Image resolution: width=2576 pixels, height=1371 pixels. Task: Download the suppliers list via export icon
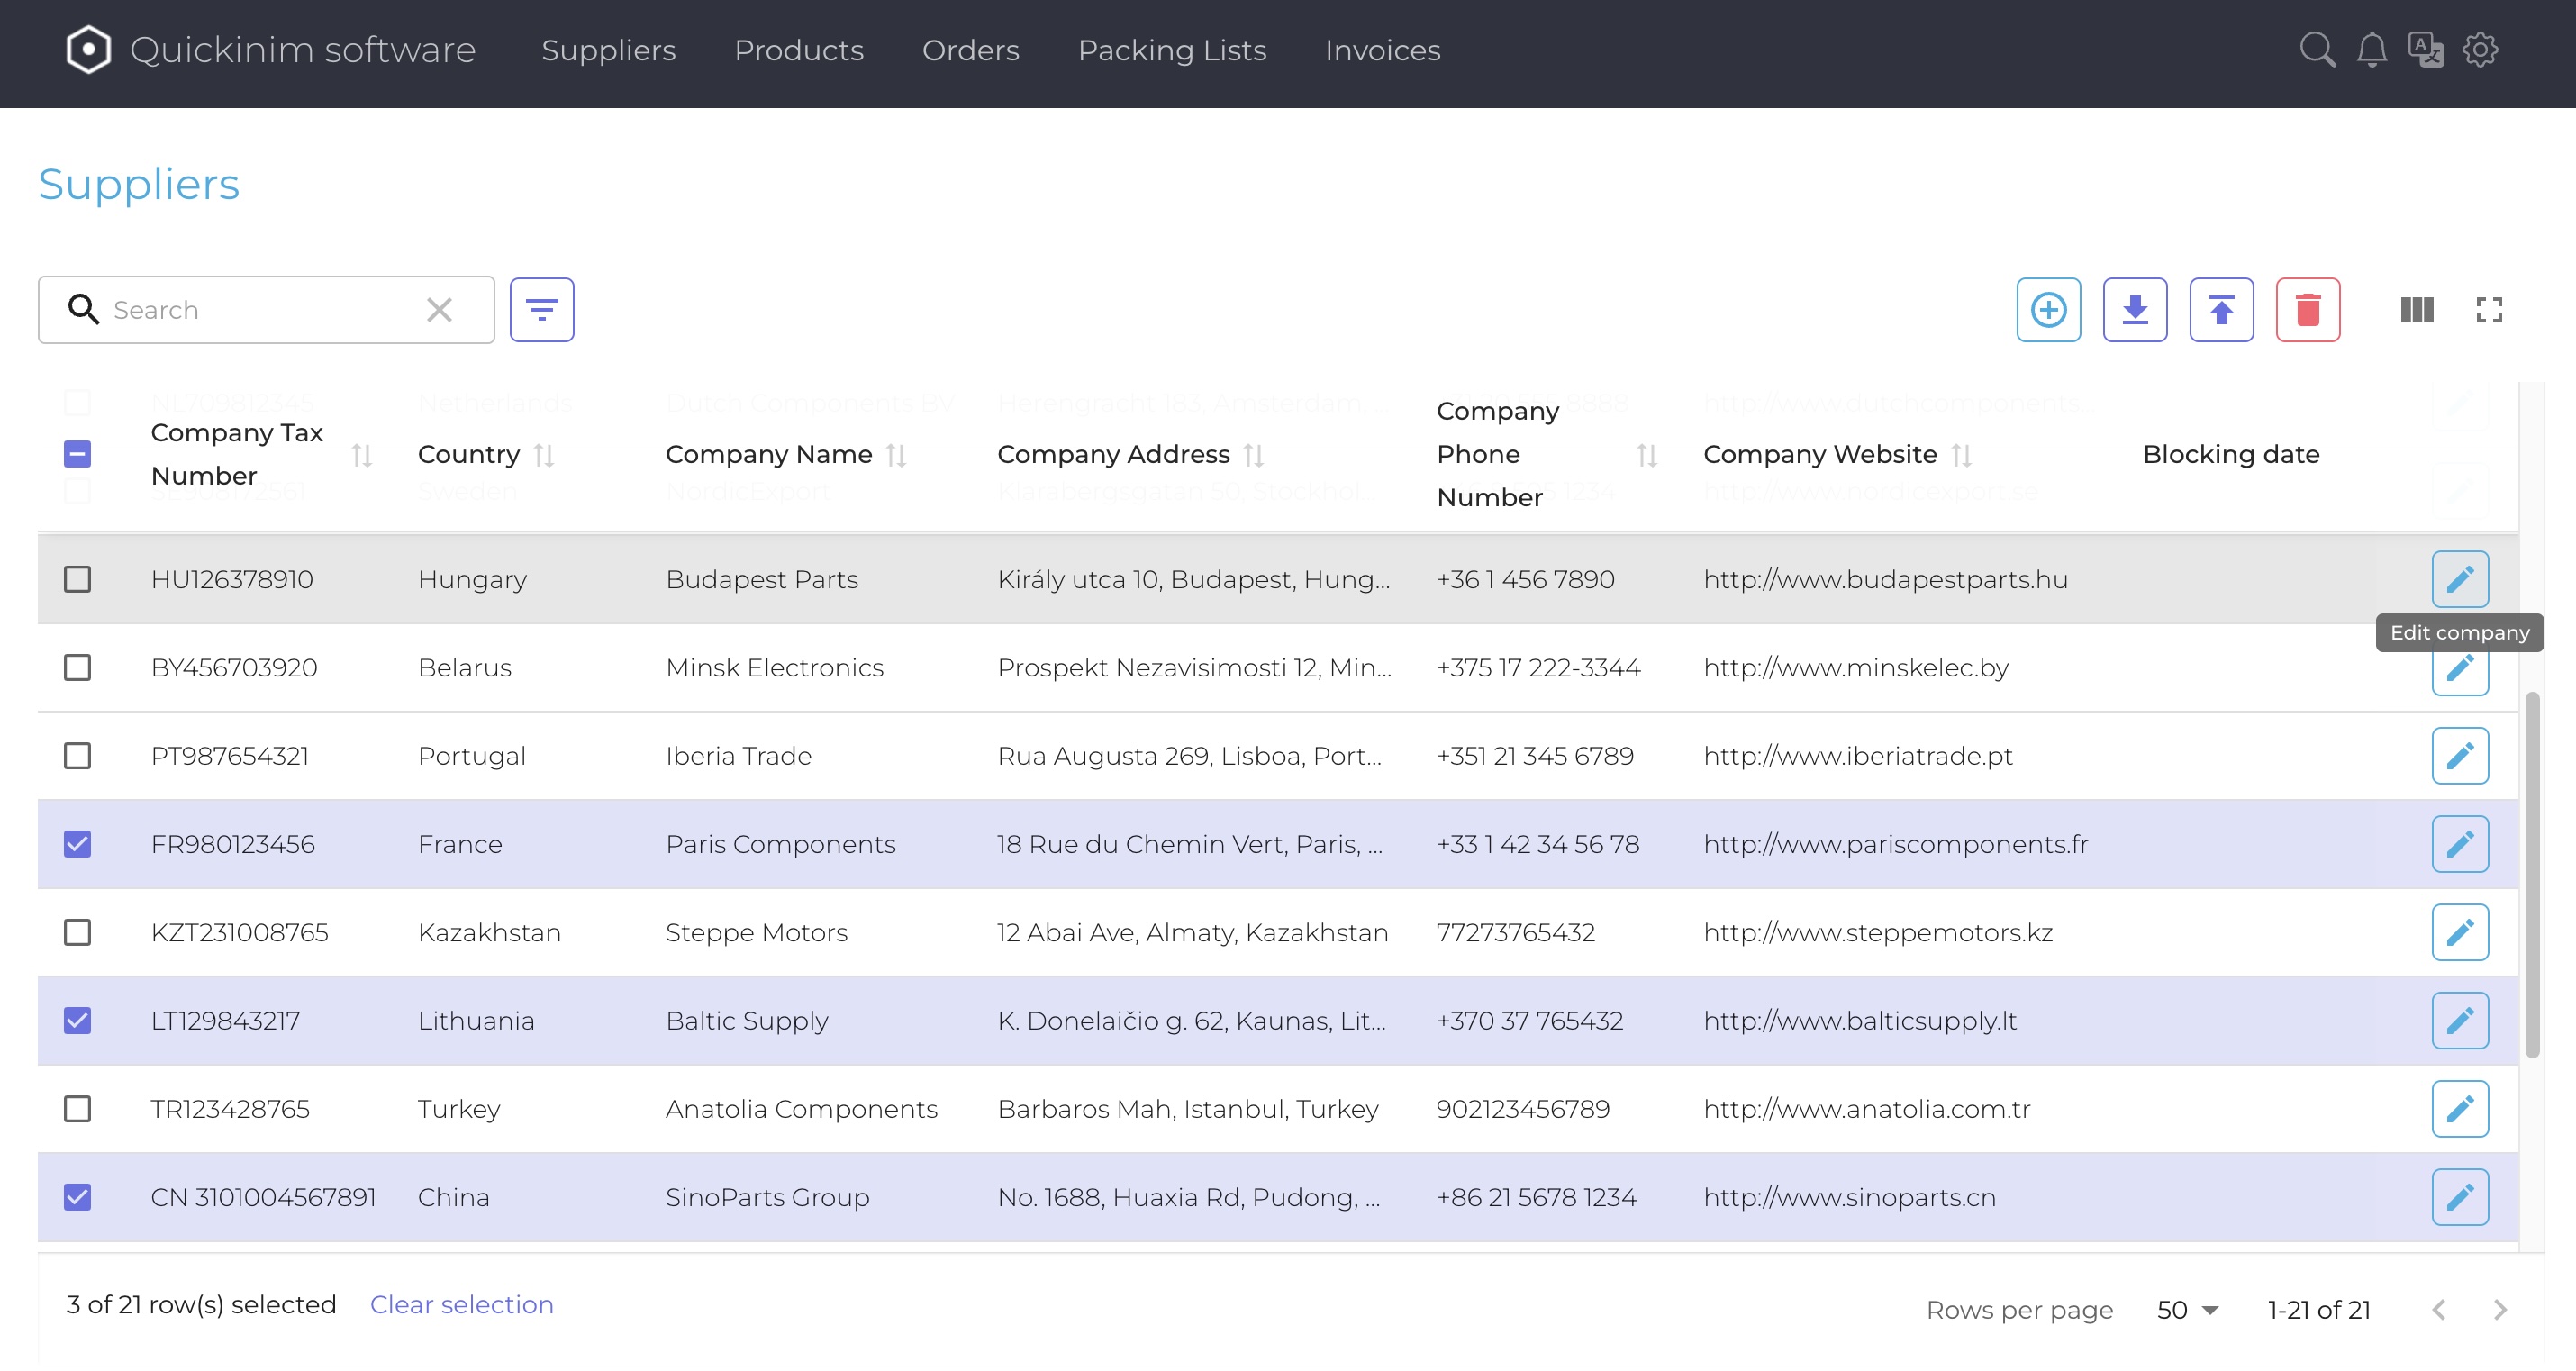click(2135, 310)
